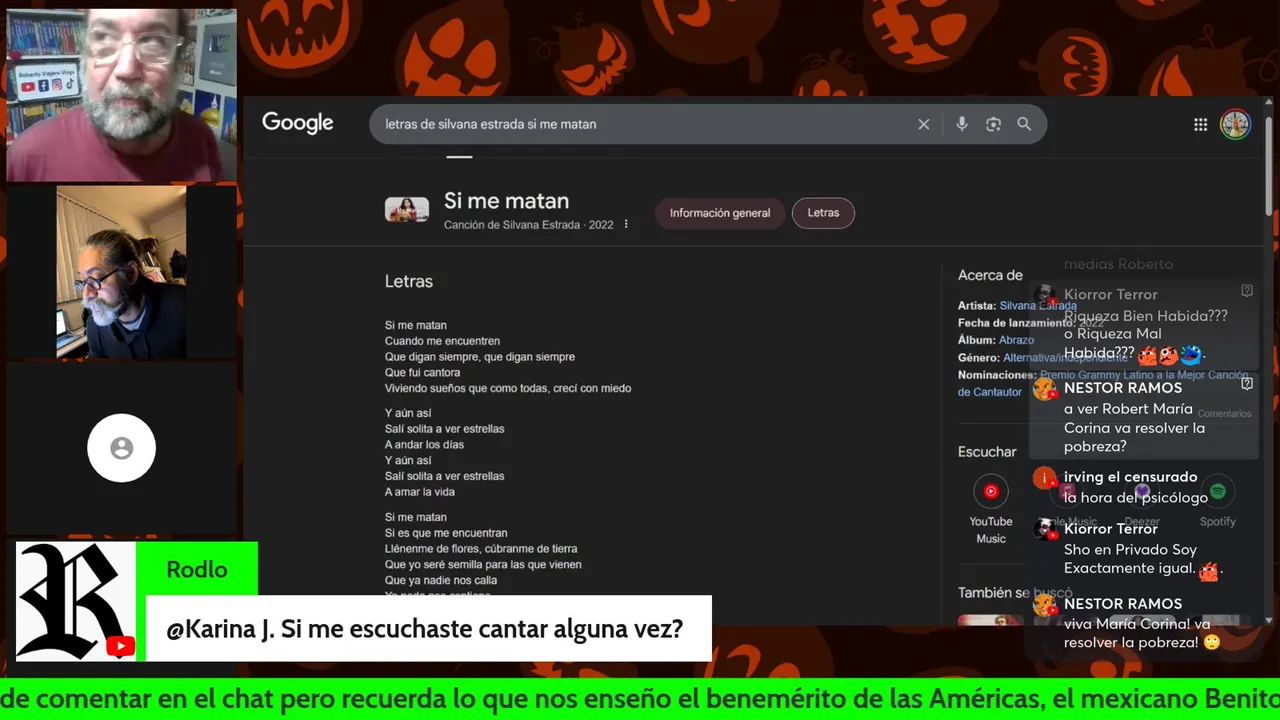
Task: Click the lyric line "Que fui cantora"
Action: click(422, 373)
